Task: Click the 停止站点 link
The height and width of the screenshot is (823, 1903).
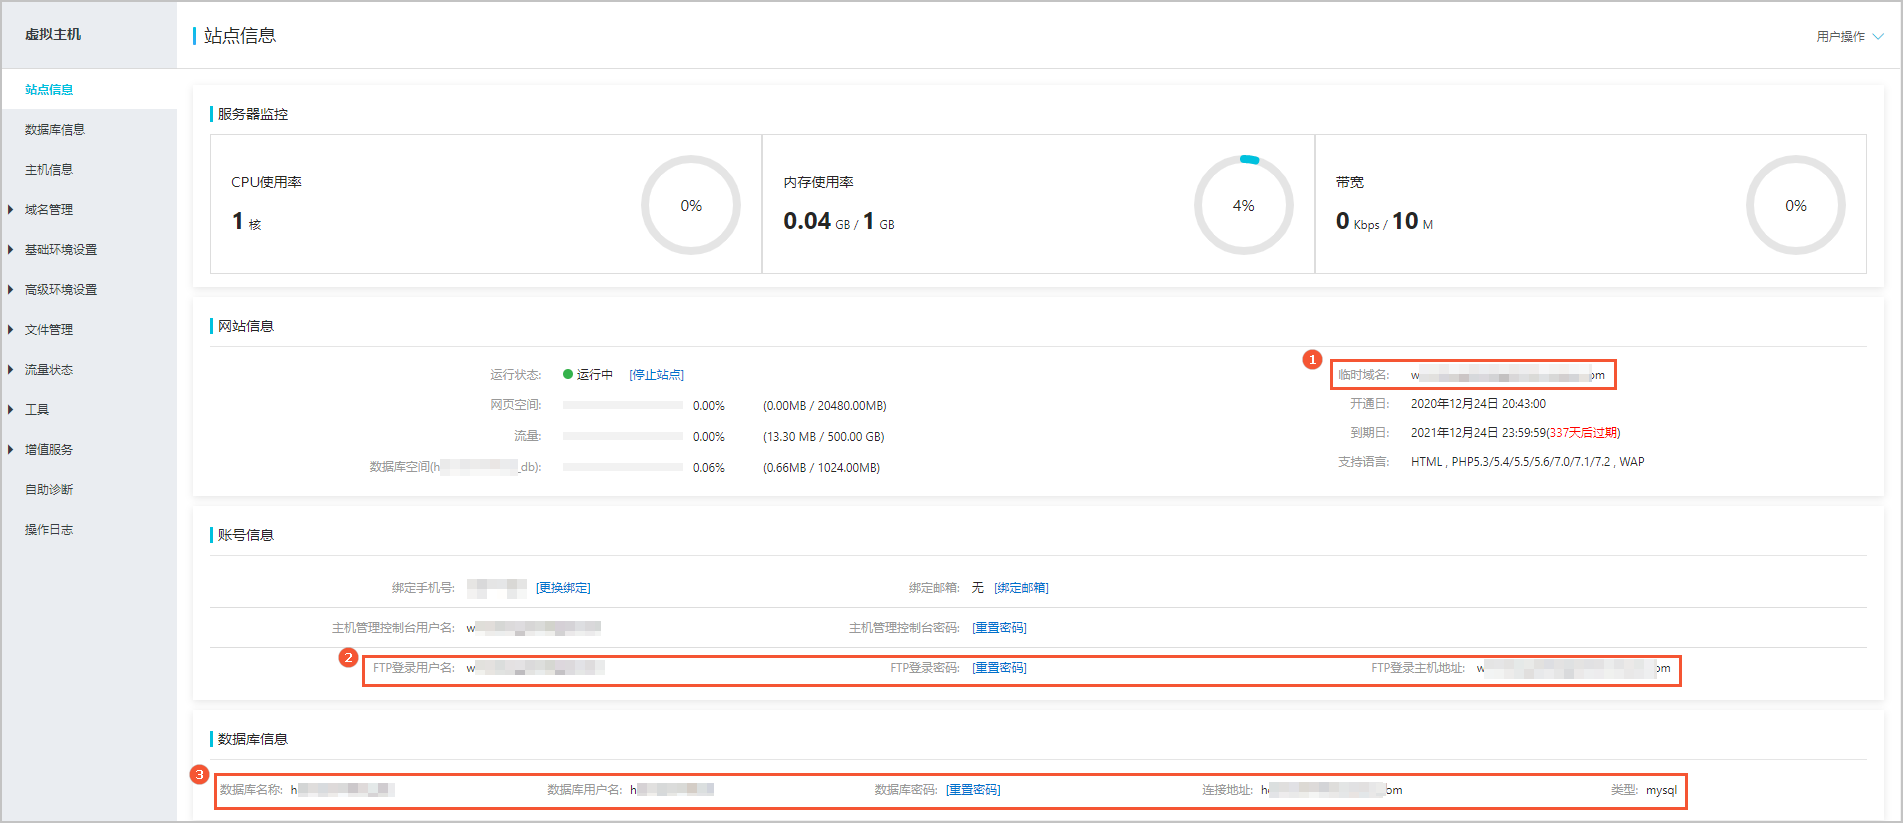Action: click(656, 374)
